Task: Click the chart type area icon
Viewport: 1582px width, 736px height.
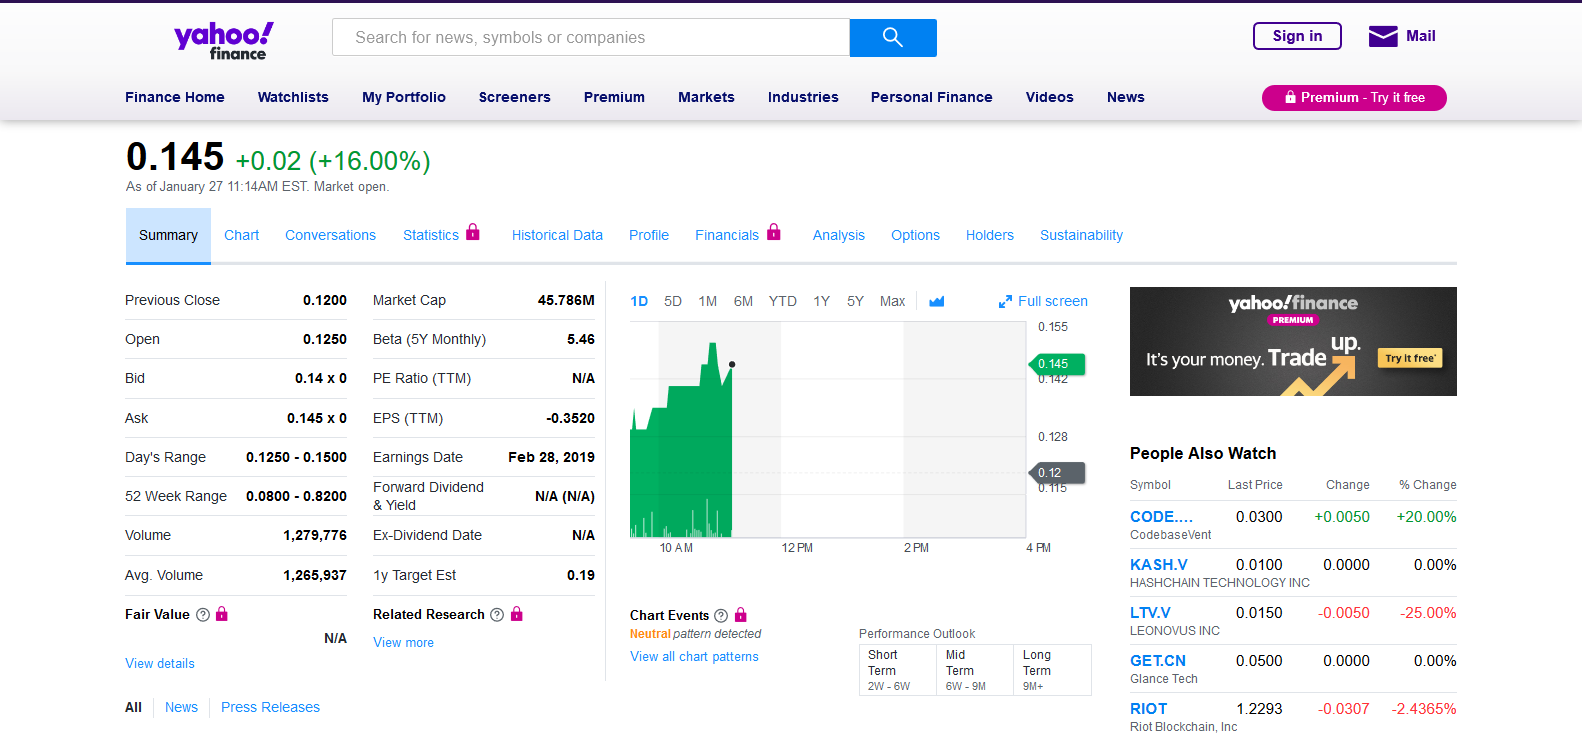Action: pyautogui.click(x=937, y=302)
